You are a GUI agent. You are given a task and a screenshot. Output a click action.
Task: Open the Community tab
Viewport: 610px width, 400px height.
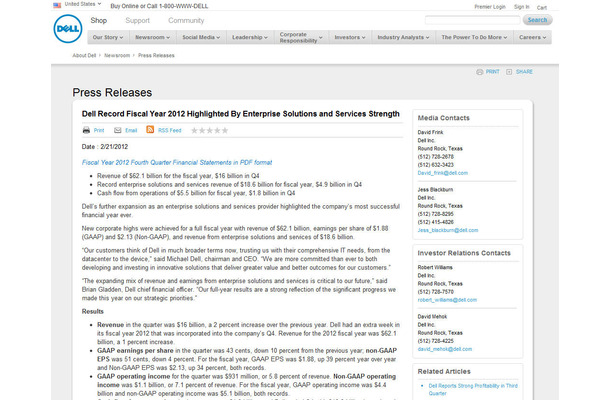(186, 21)
